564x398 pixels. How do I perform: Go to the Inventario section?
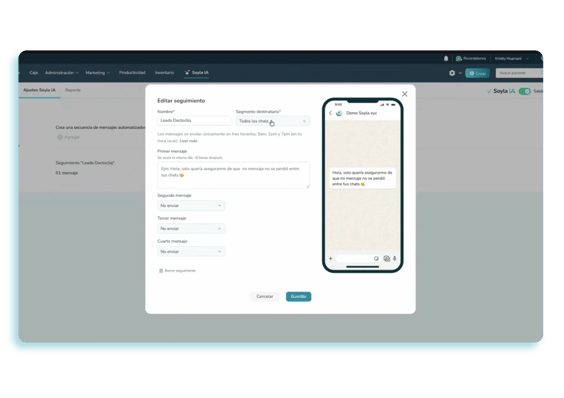pyautogui.click(x=164, y=73)
